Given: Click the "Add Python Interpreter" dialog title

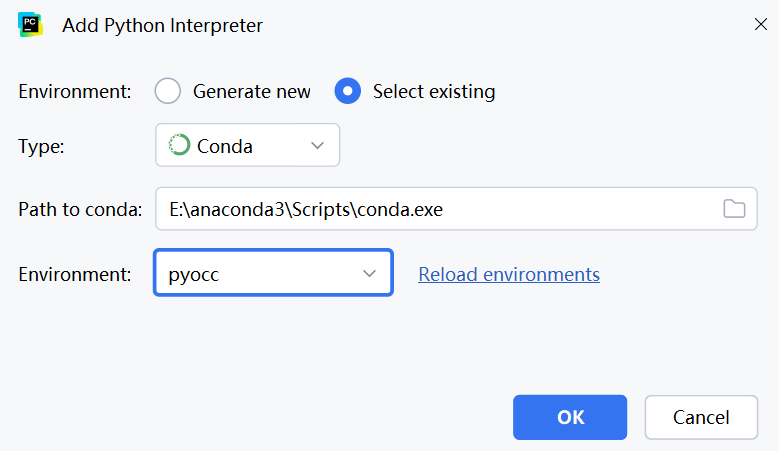Looking at the screenshot, I should pyautogui.click(x=163, y=26).
